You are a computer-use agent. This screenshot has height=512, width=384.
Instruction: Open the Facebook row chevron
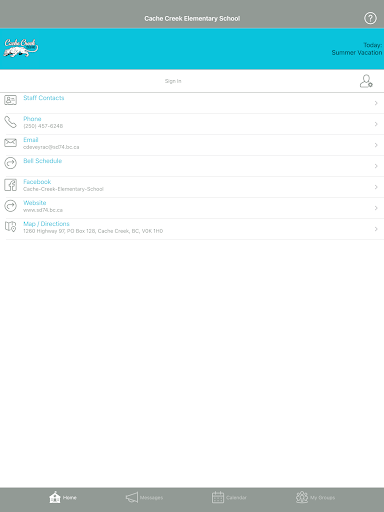pyautogui.click(x=376, y=187)
